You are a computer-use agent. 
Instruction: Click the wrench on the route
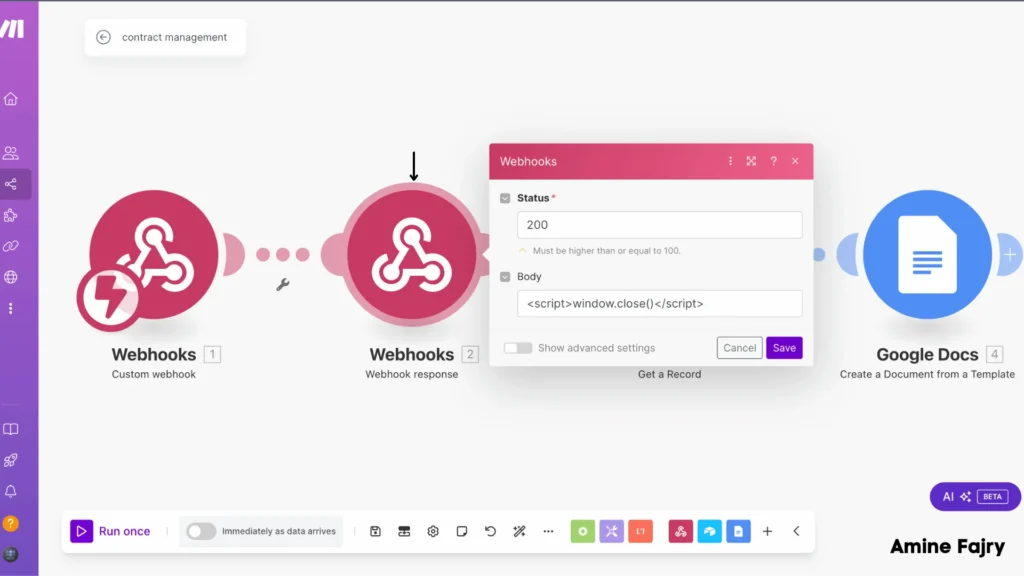[x=282, y=285]
